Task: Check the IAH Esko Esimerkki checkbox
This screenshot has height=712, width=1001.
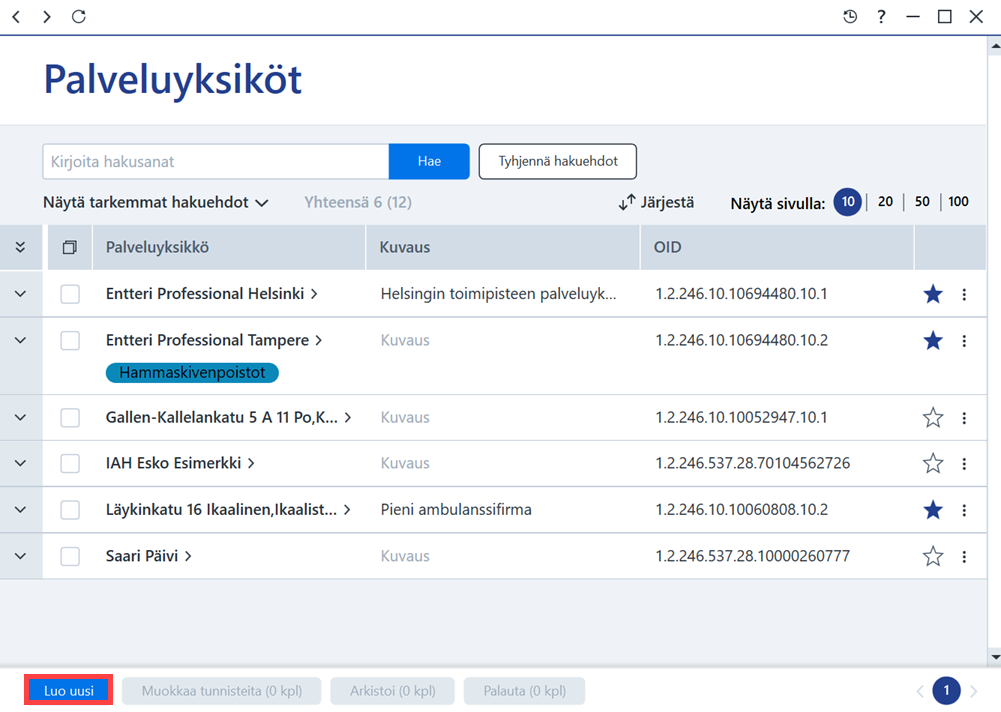Action: [x=70, y=464]
